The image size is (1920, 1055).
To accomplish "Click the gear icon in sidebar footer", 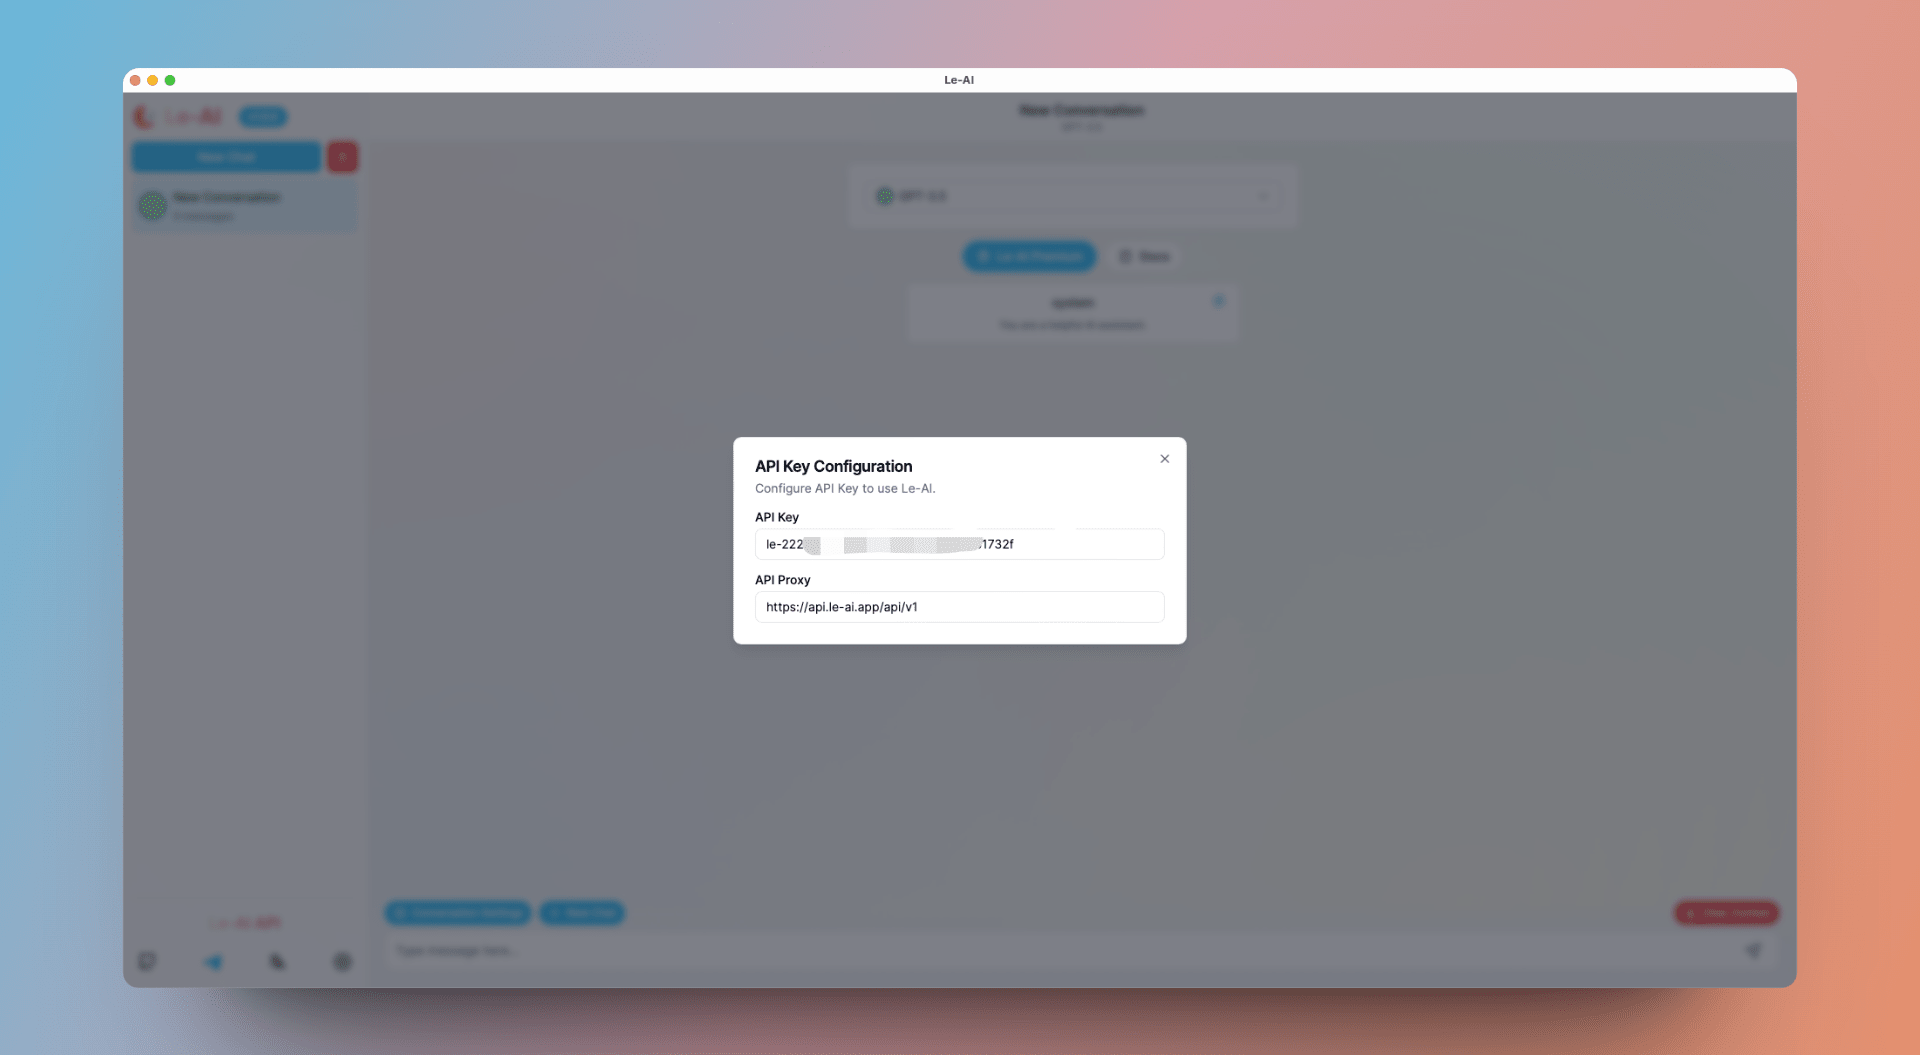I will pyautogui.click(x=343, y=962).
